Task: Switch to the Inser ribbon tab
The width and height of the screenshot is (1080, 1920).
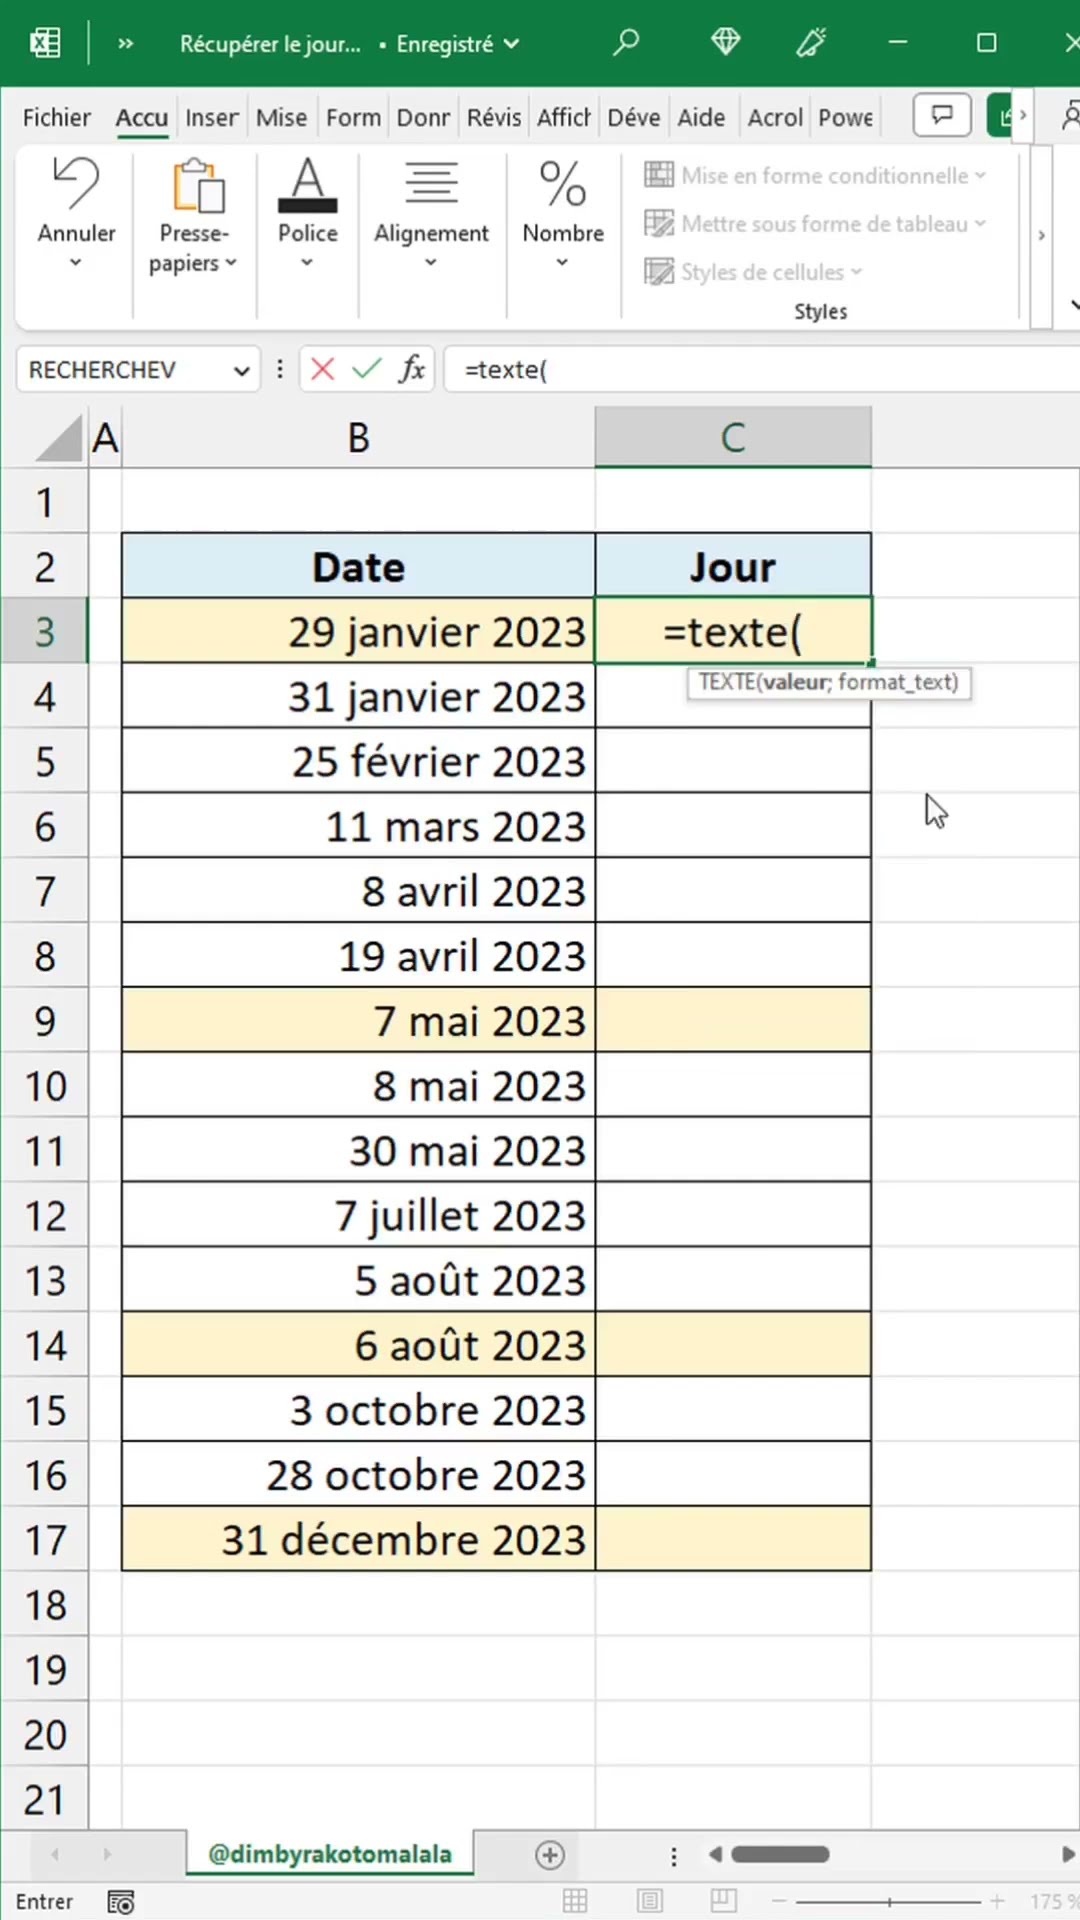Action: point(211,118)
